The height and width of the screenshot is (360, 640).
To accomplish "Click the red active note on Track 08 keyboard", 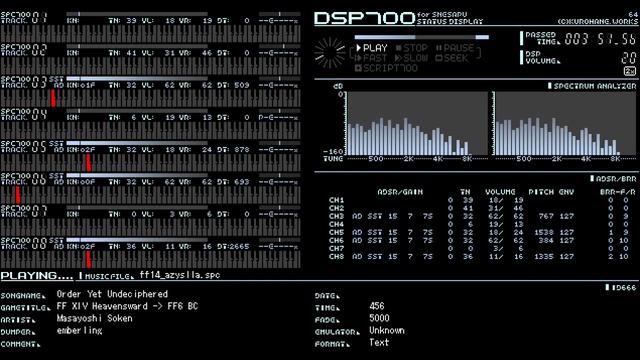I will pos(88,260).
